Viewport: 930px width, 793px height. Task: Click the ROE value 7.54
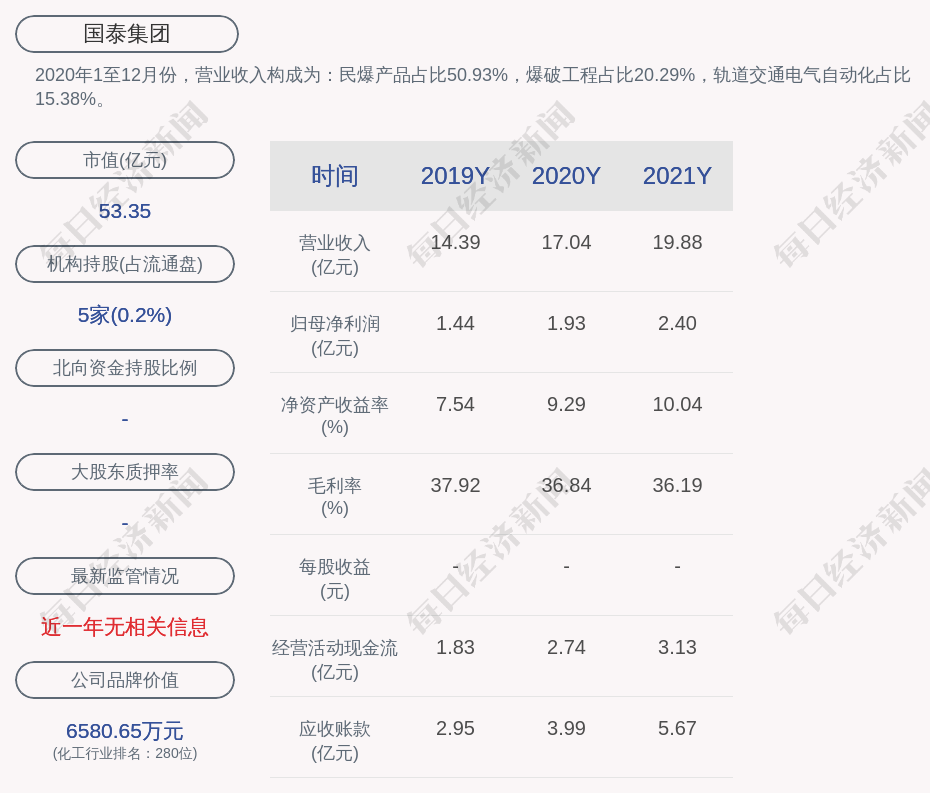coord(455,405)
